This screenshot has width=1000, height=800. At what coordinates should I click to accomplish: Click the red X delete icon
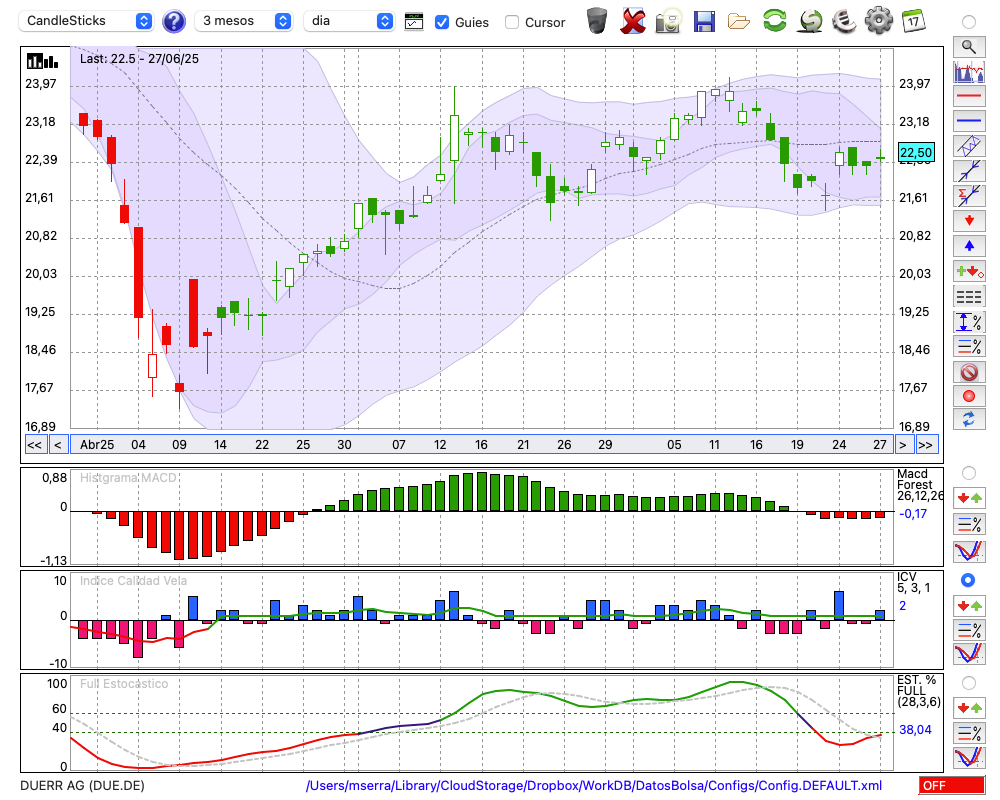[x=633, y=21]
